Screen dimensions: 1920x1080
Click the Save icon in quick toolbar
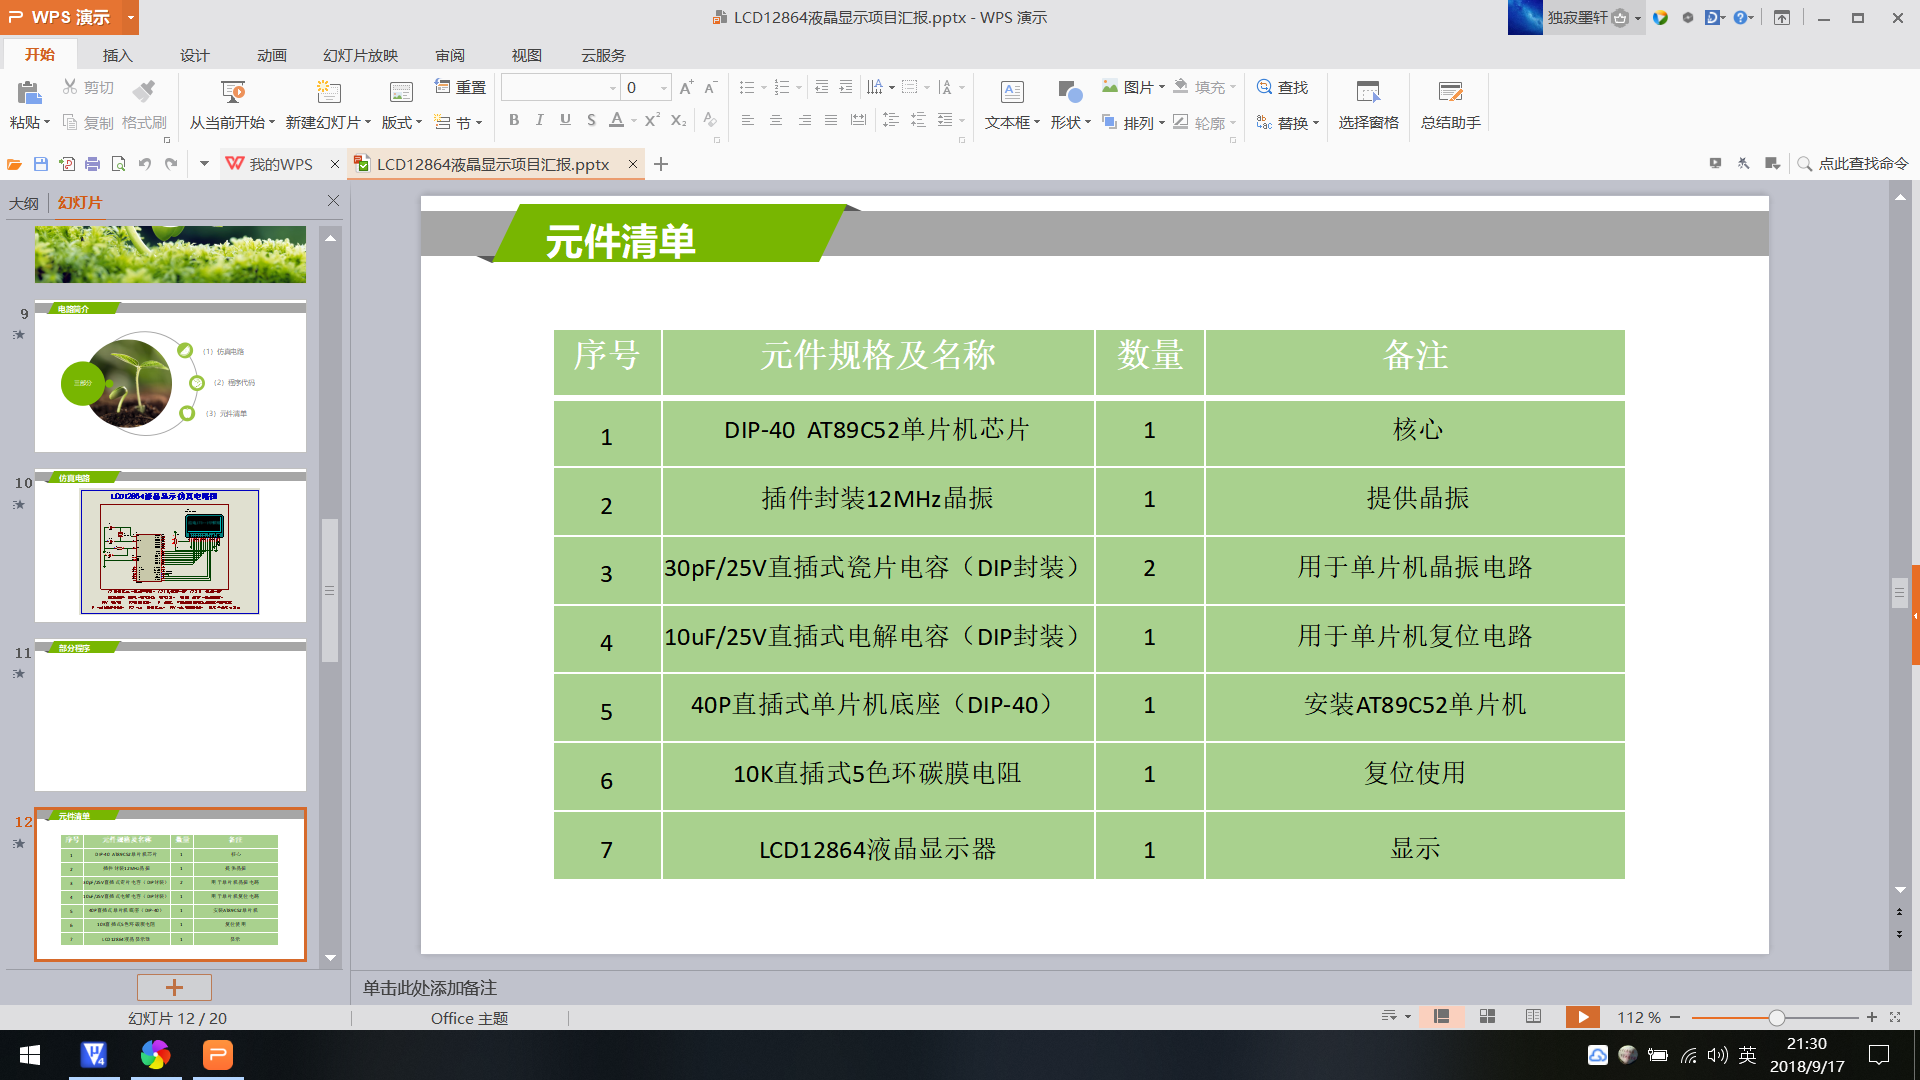point(41,164)
